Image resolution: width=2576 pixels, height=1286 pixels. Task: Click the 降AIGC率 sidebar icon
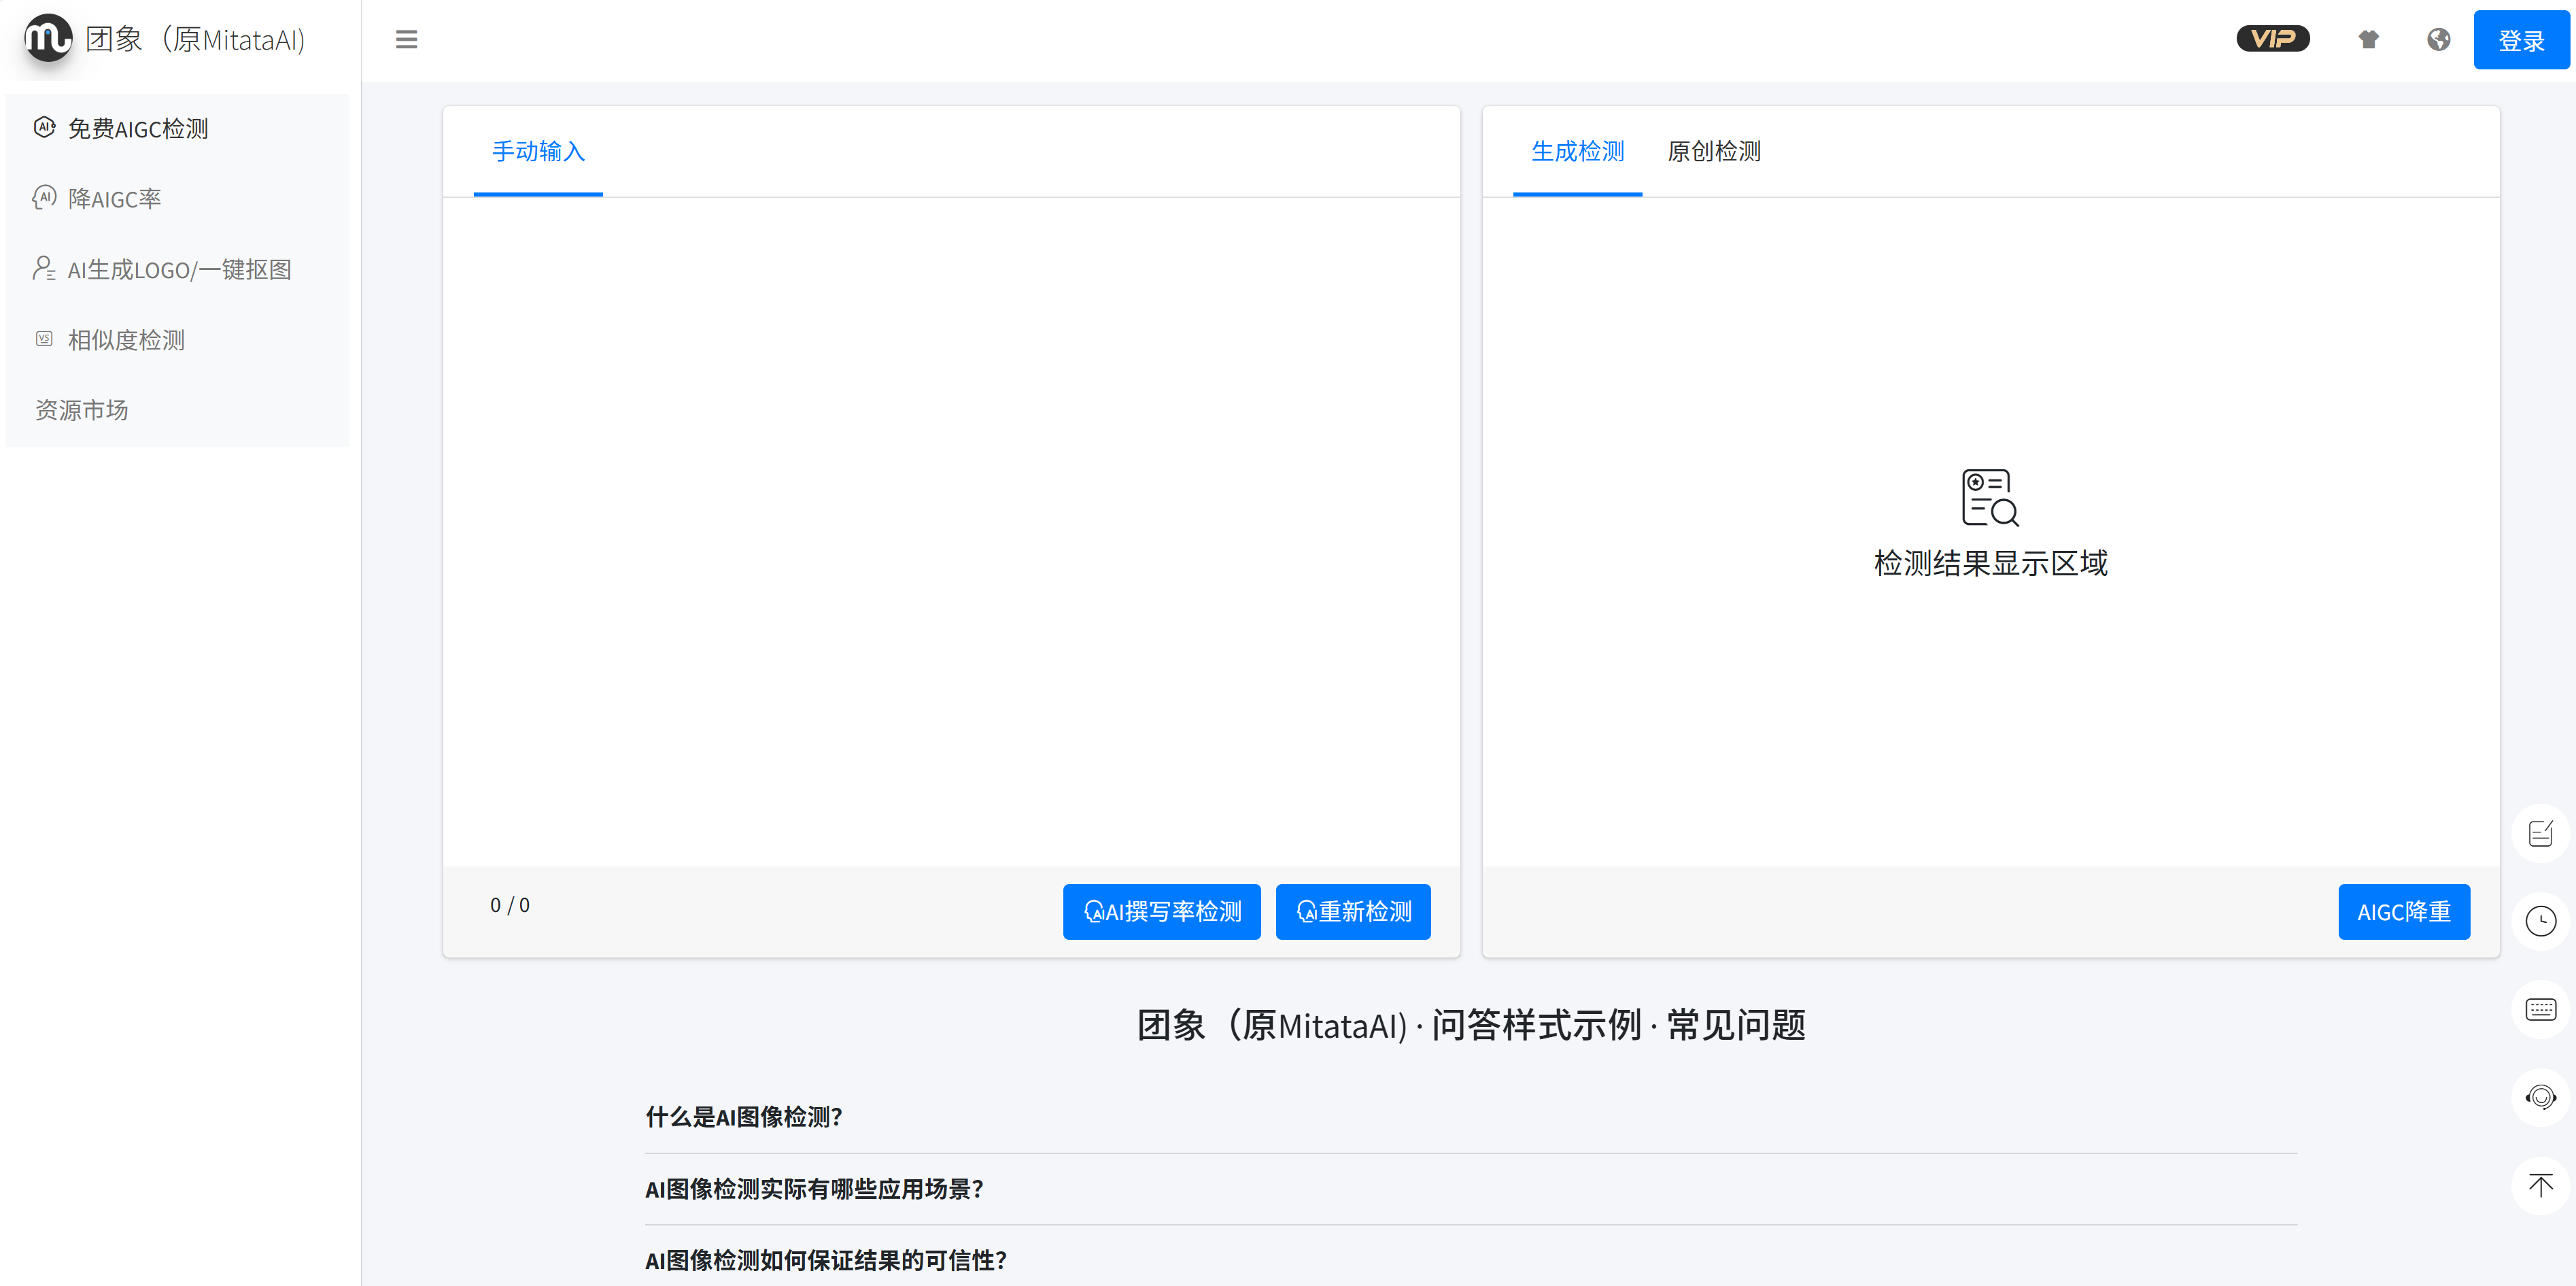pos(44,197)
